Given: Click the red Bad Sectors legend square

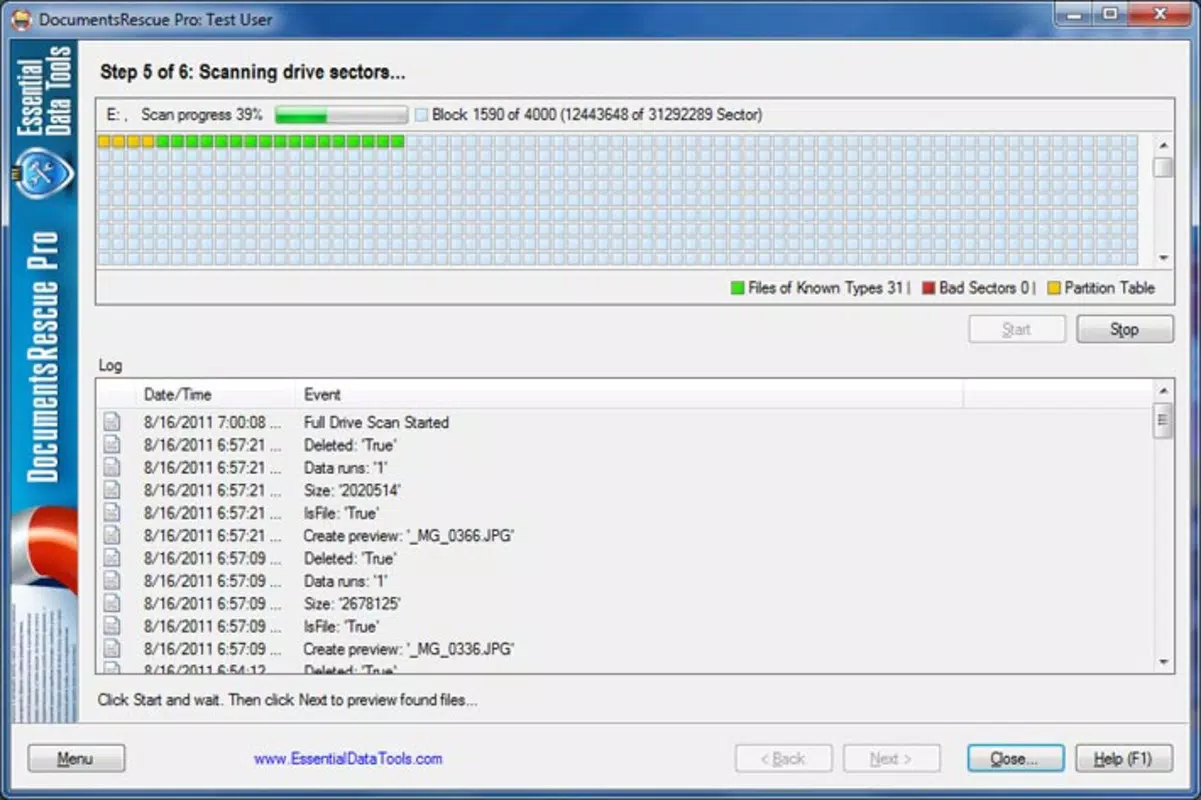Looking at the screenshot, I should tap(928, 288).
